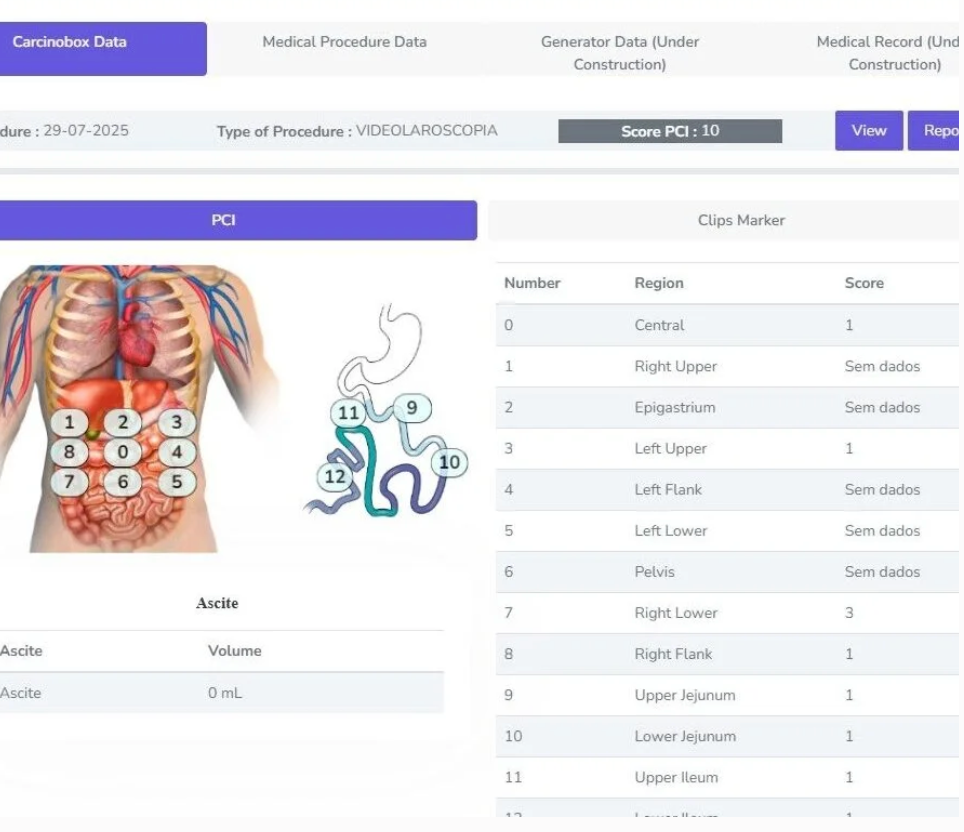This screenshot has width=964, height=832.
Task: Click the Central region table row
Action: click(x=727, y=325)
